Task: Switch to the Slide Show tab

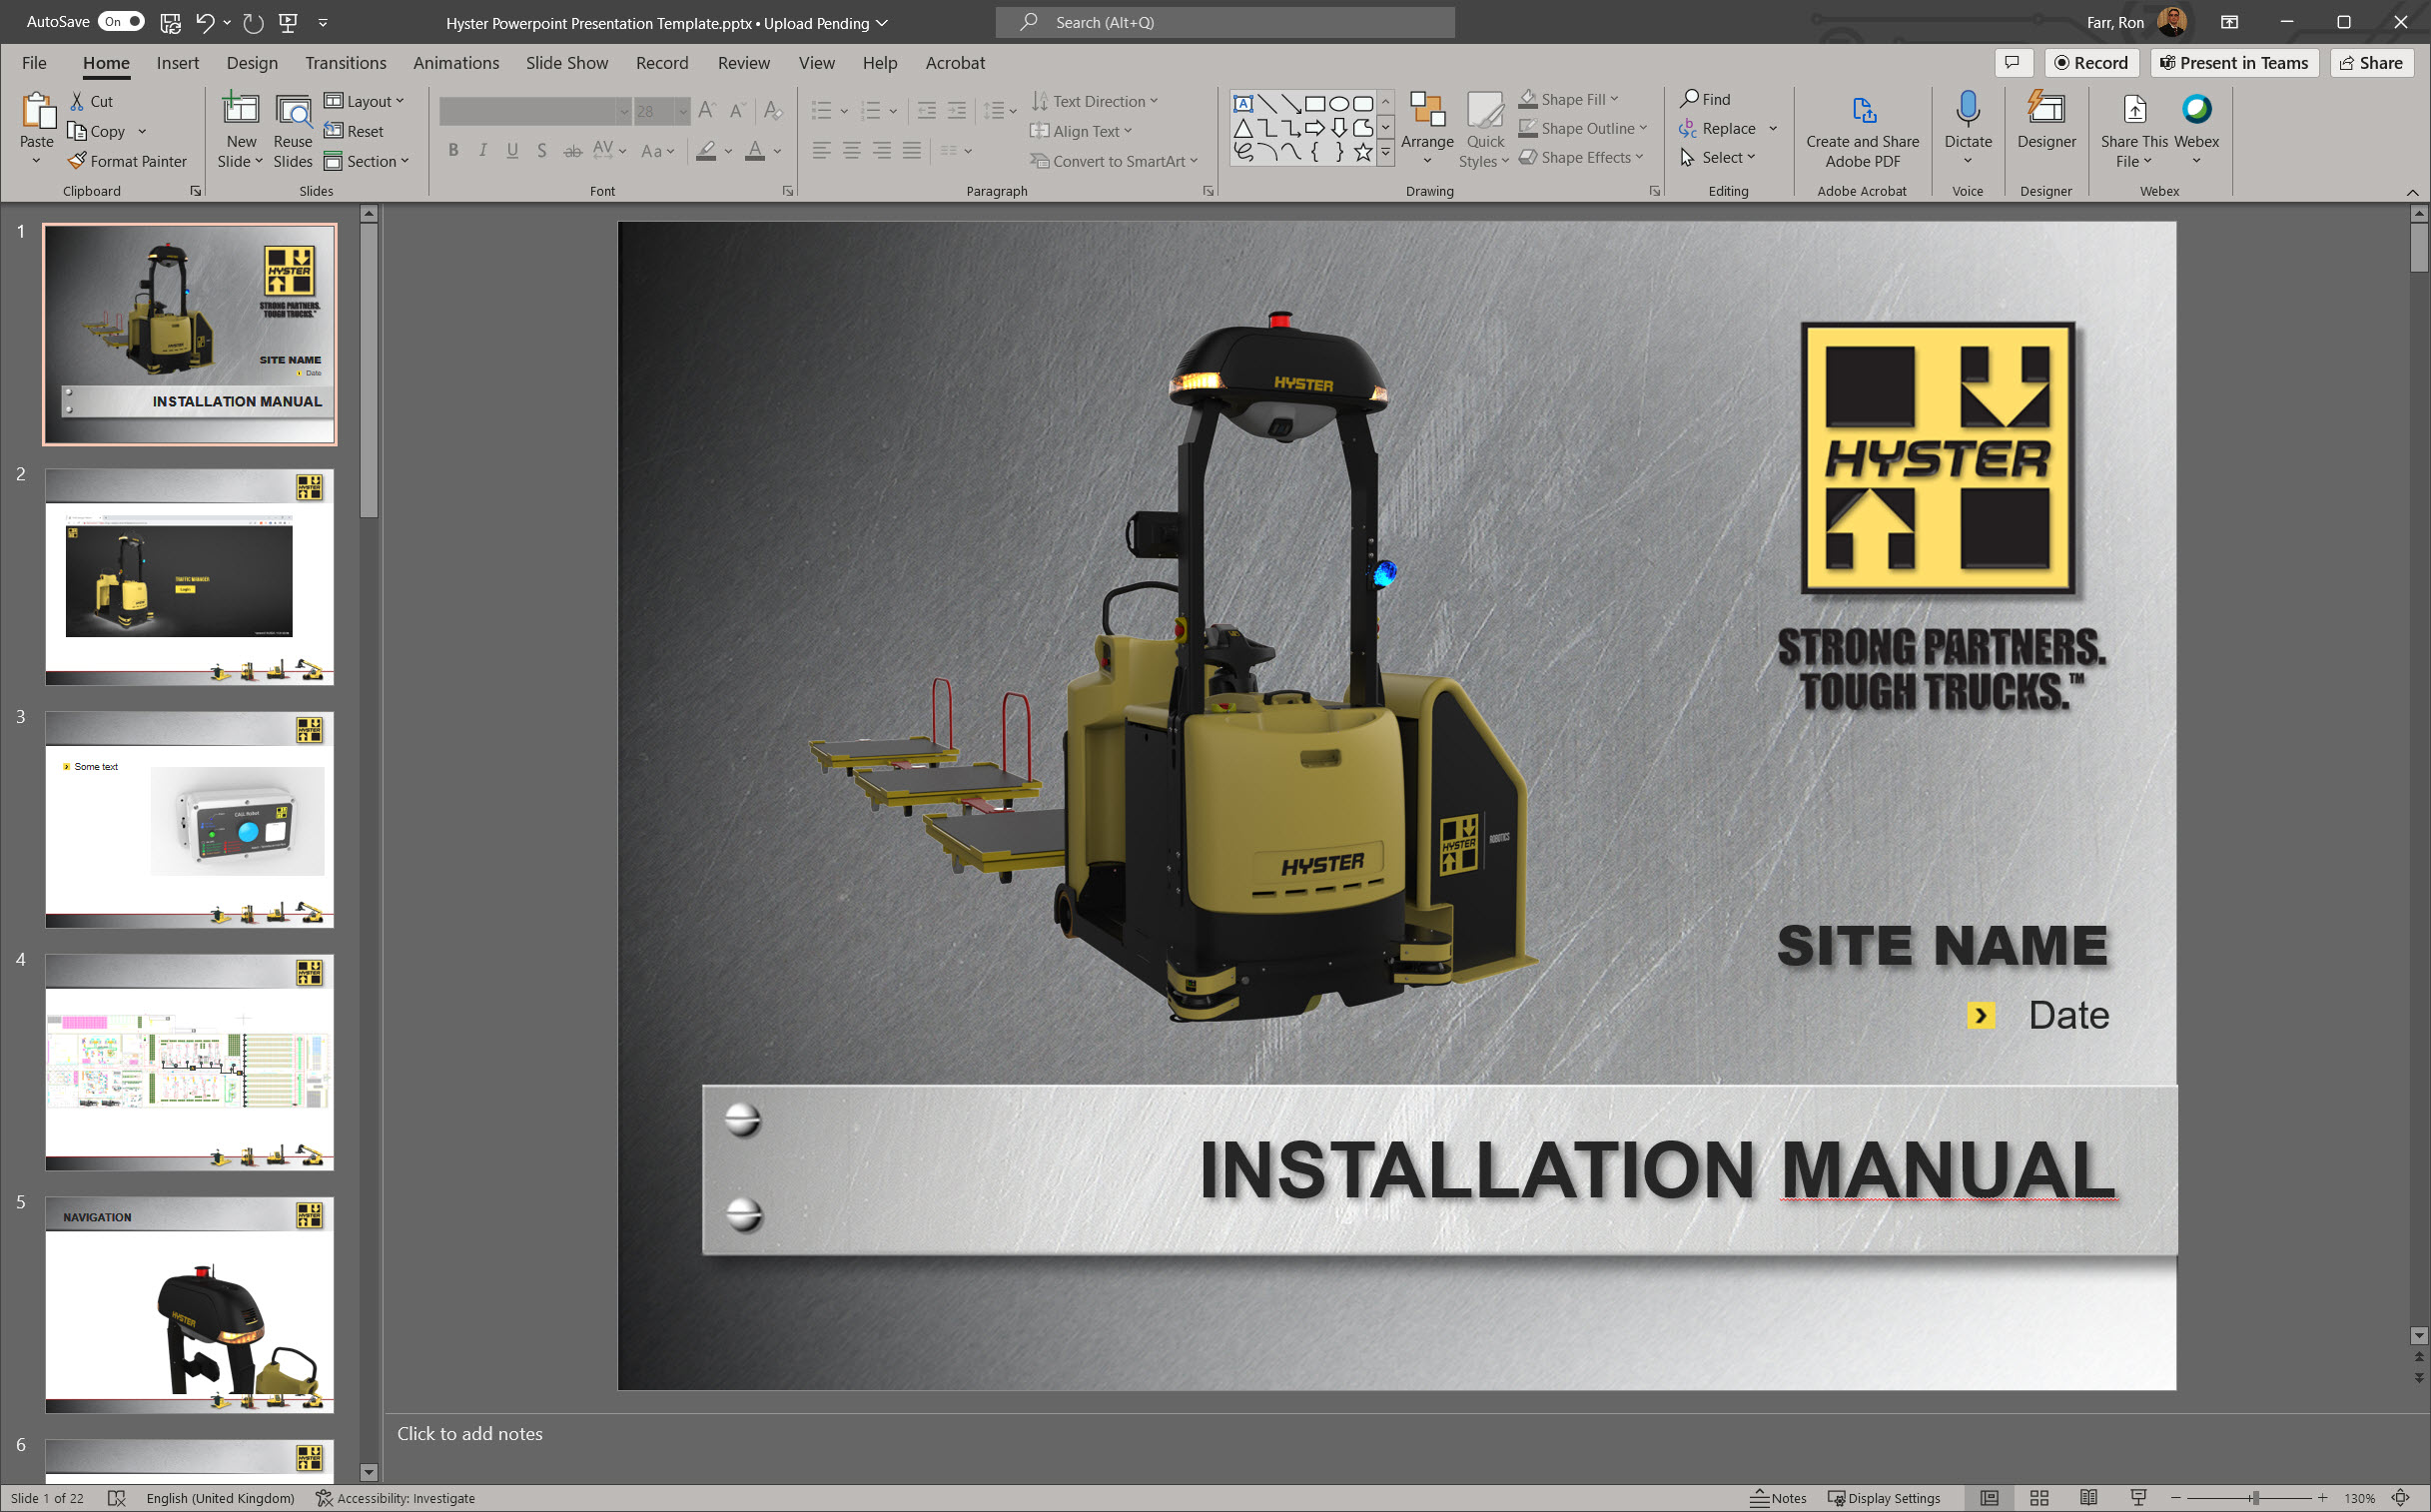Action: (566, 63)
